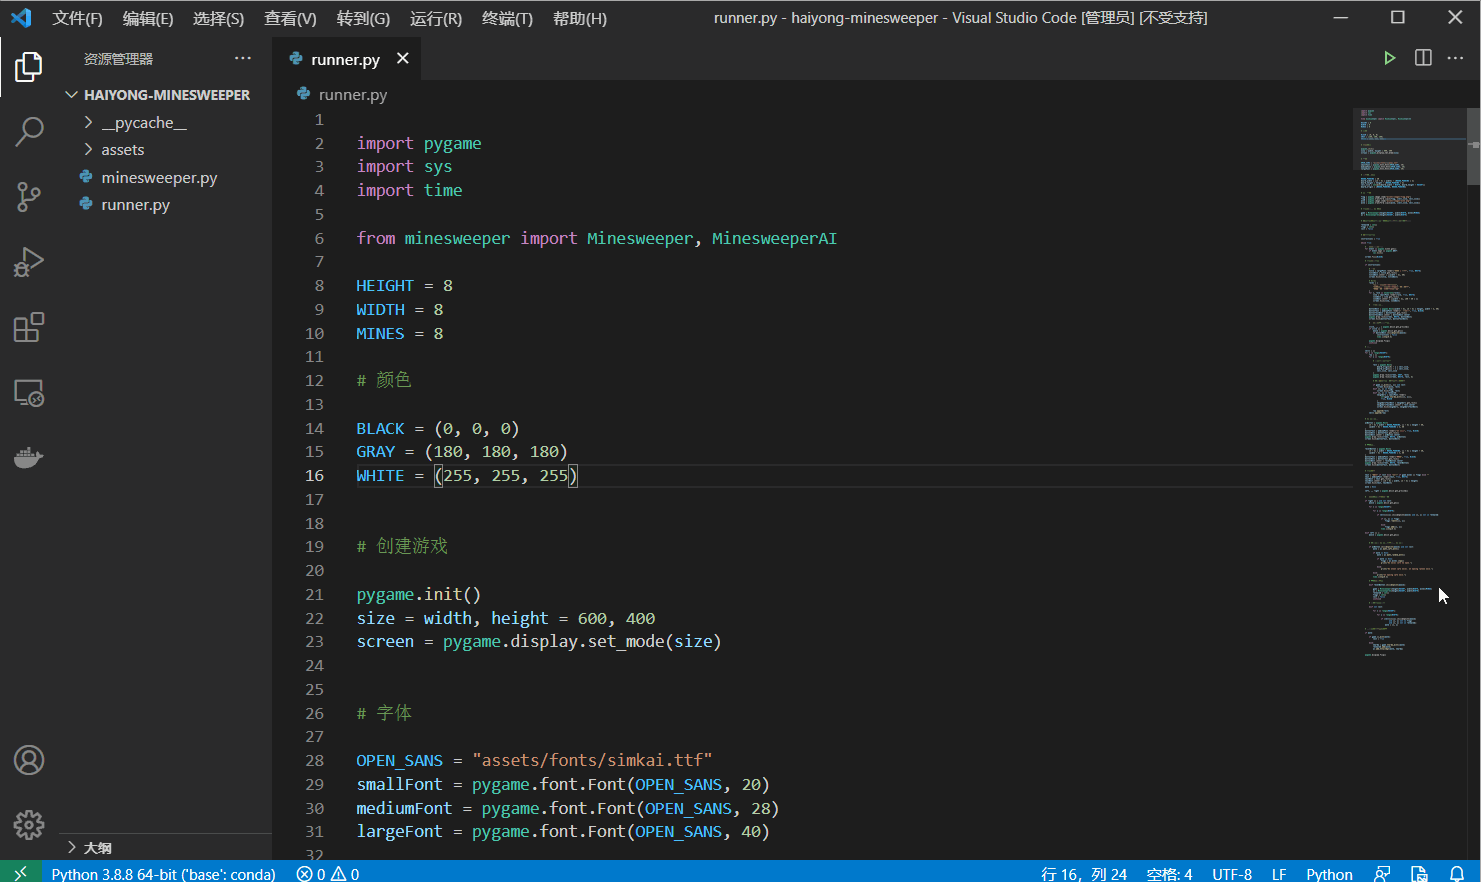Open the 运行(R) menu
Viewport: 1481px width, 882px height.
pos(436,18)
